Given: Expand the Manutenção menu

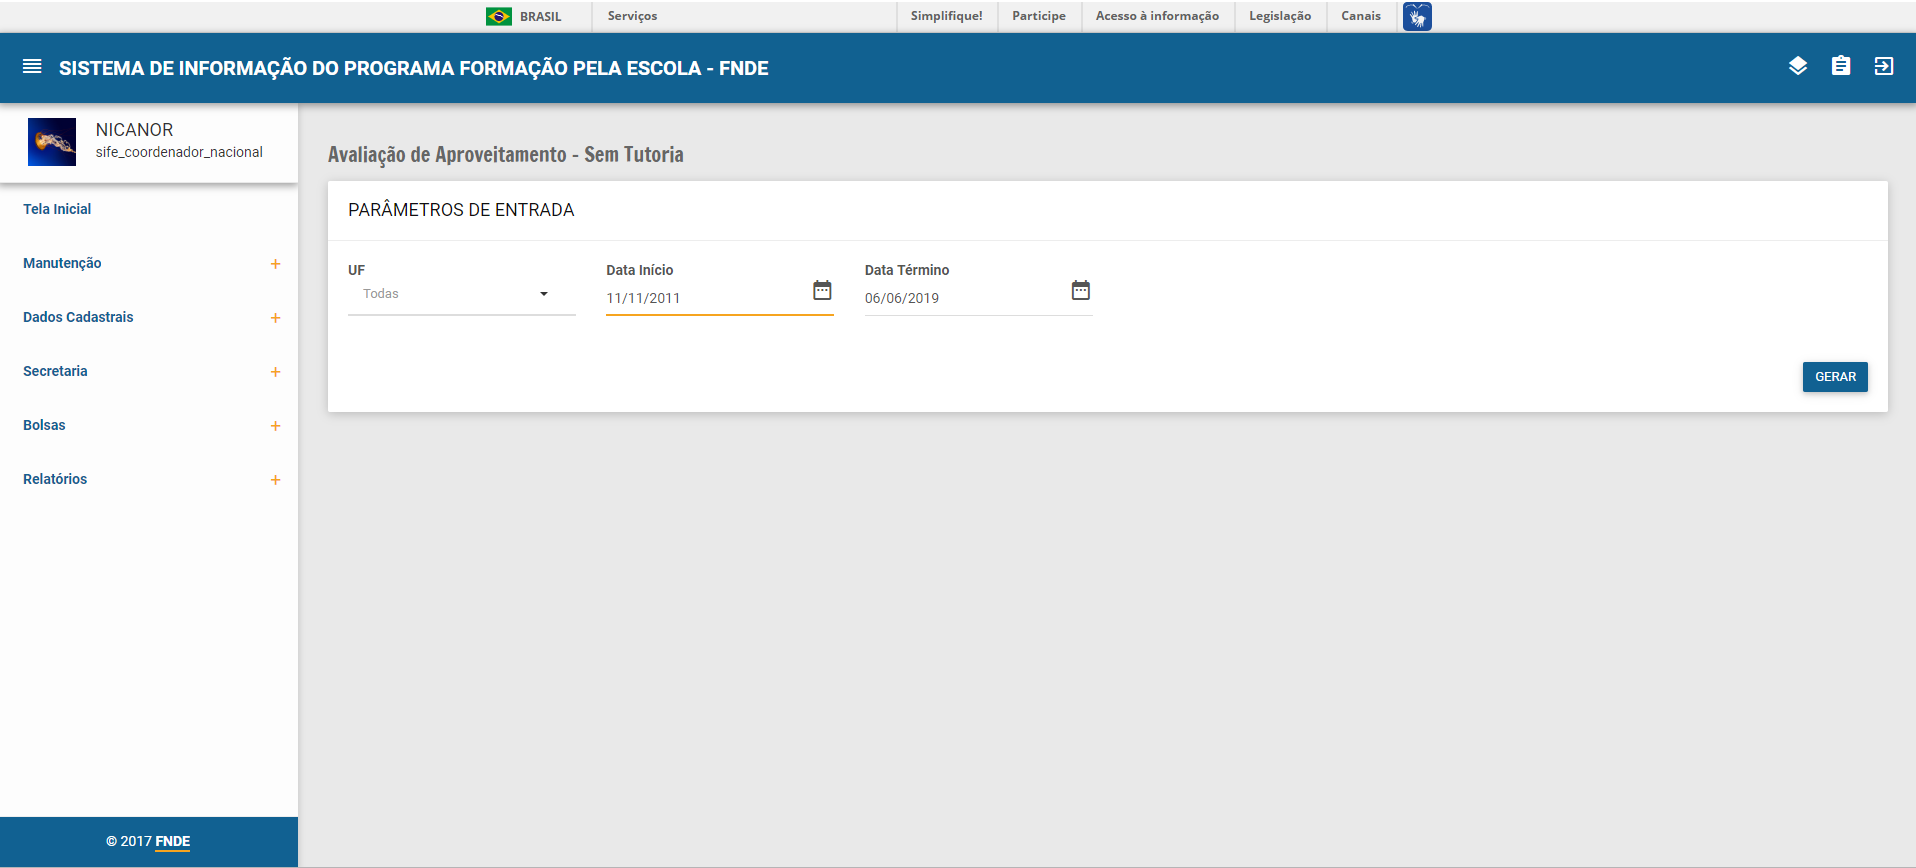Looking at the screenshot, I should tap(275, 264).
